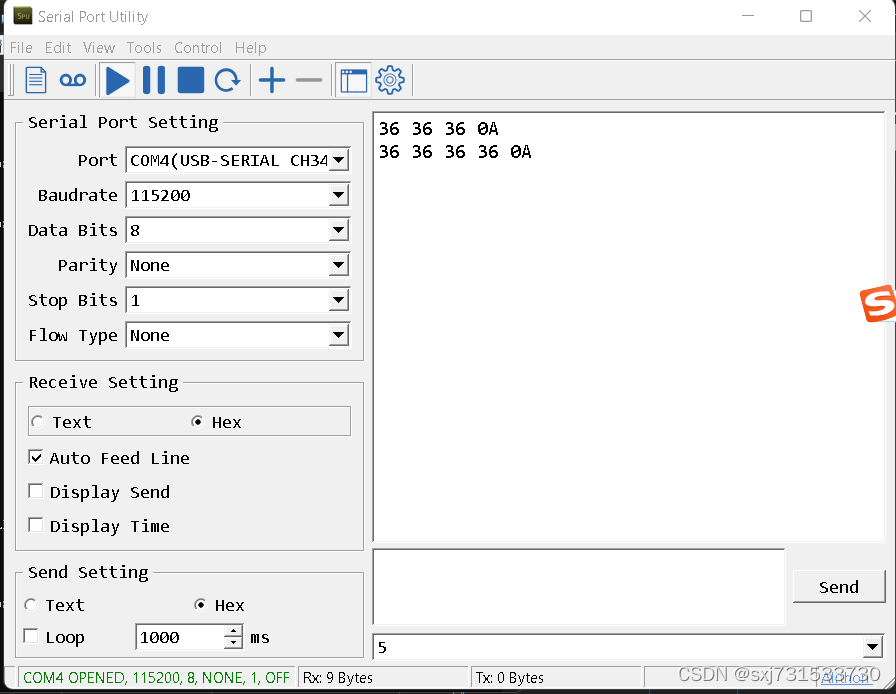The width and height of the screenshot is (896, 694).
Task: Open the send history dropdown showing 5
Action: [x=872, y=647]
